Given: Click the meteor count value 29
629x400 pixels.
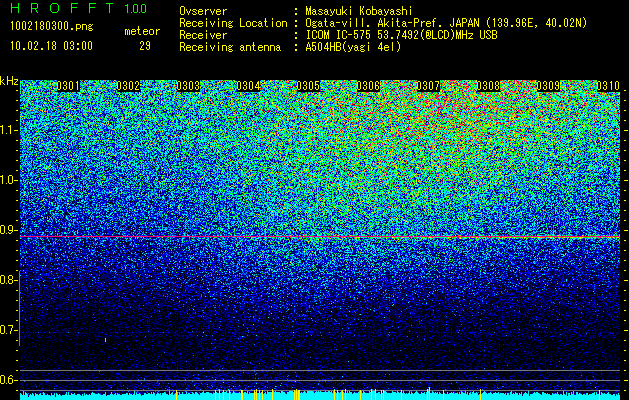Looking at the screenshot, I should point(145,46).
